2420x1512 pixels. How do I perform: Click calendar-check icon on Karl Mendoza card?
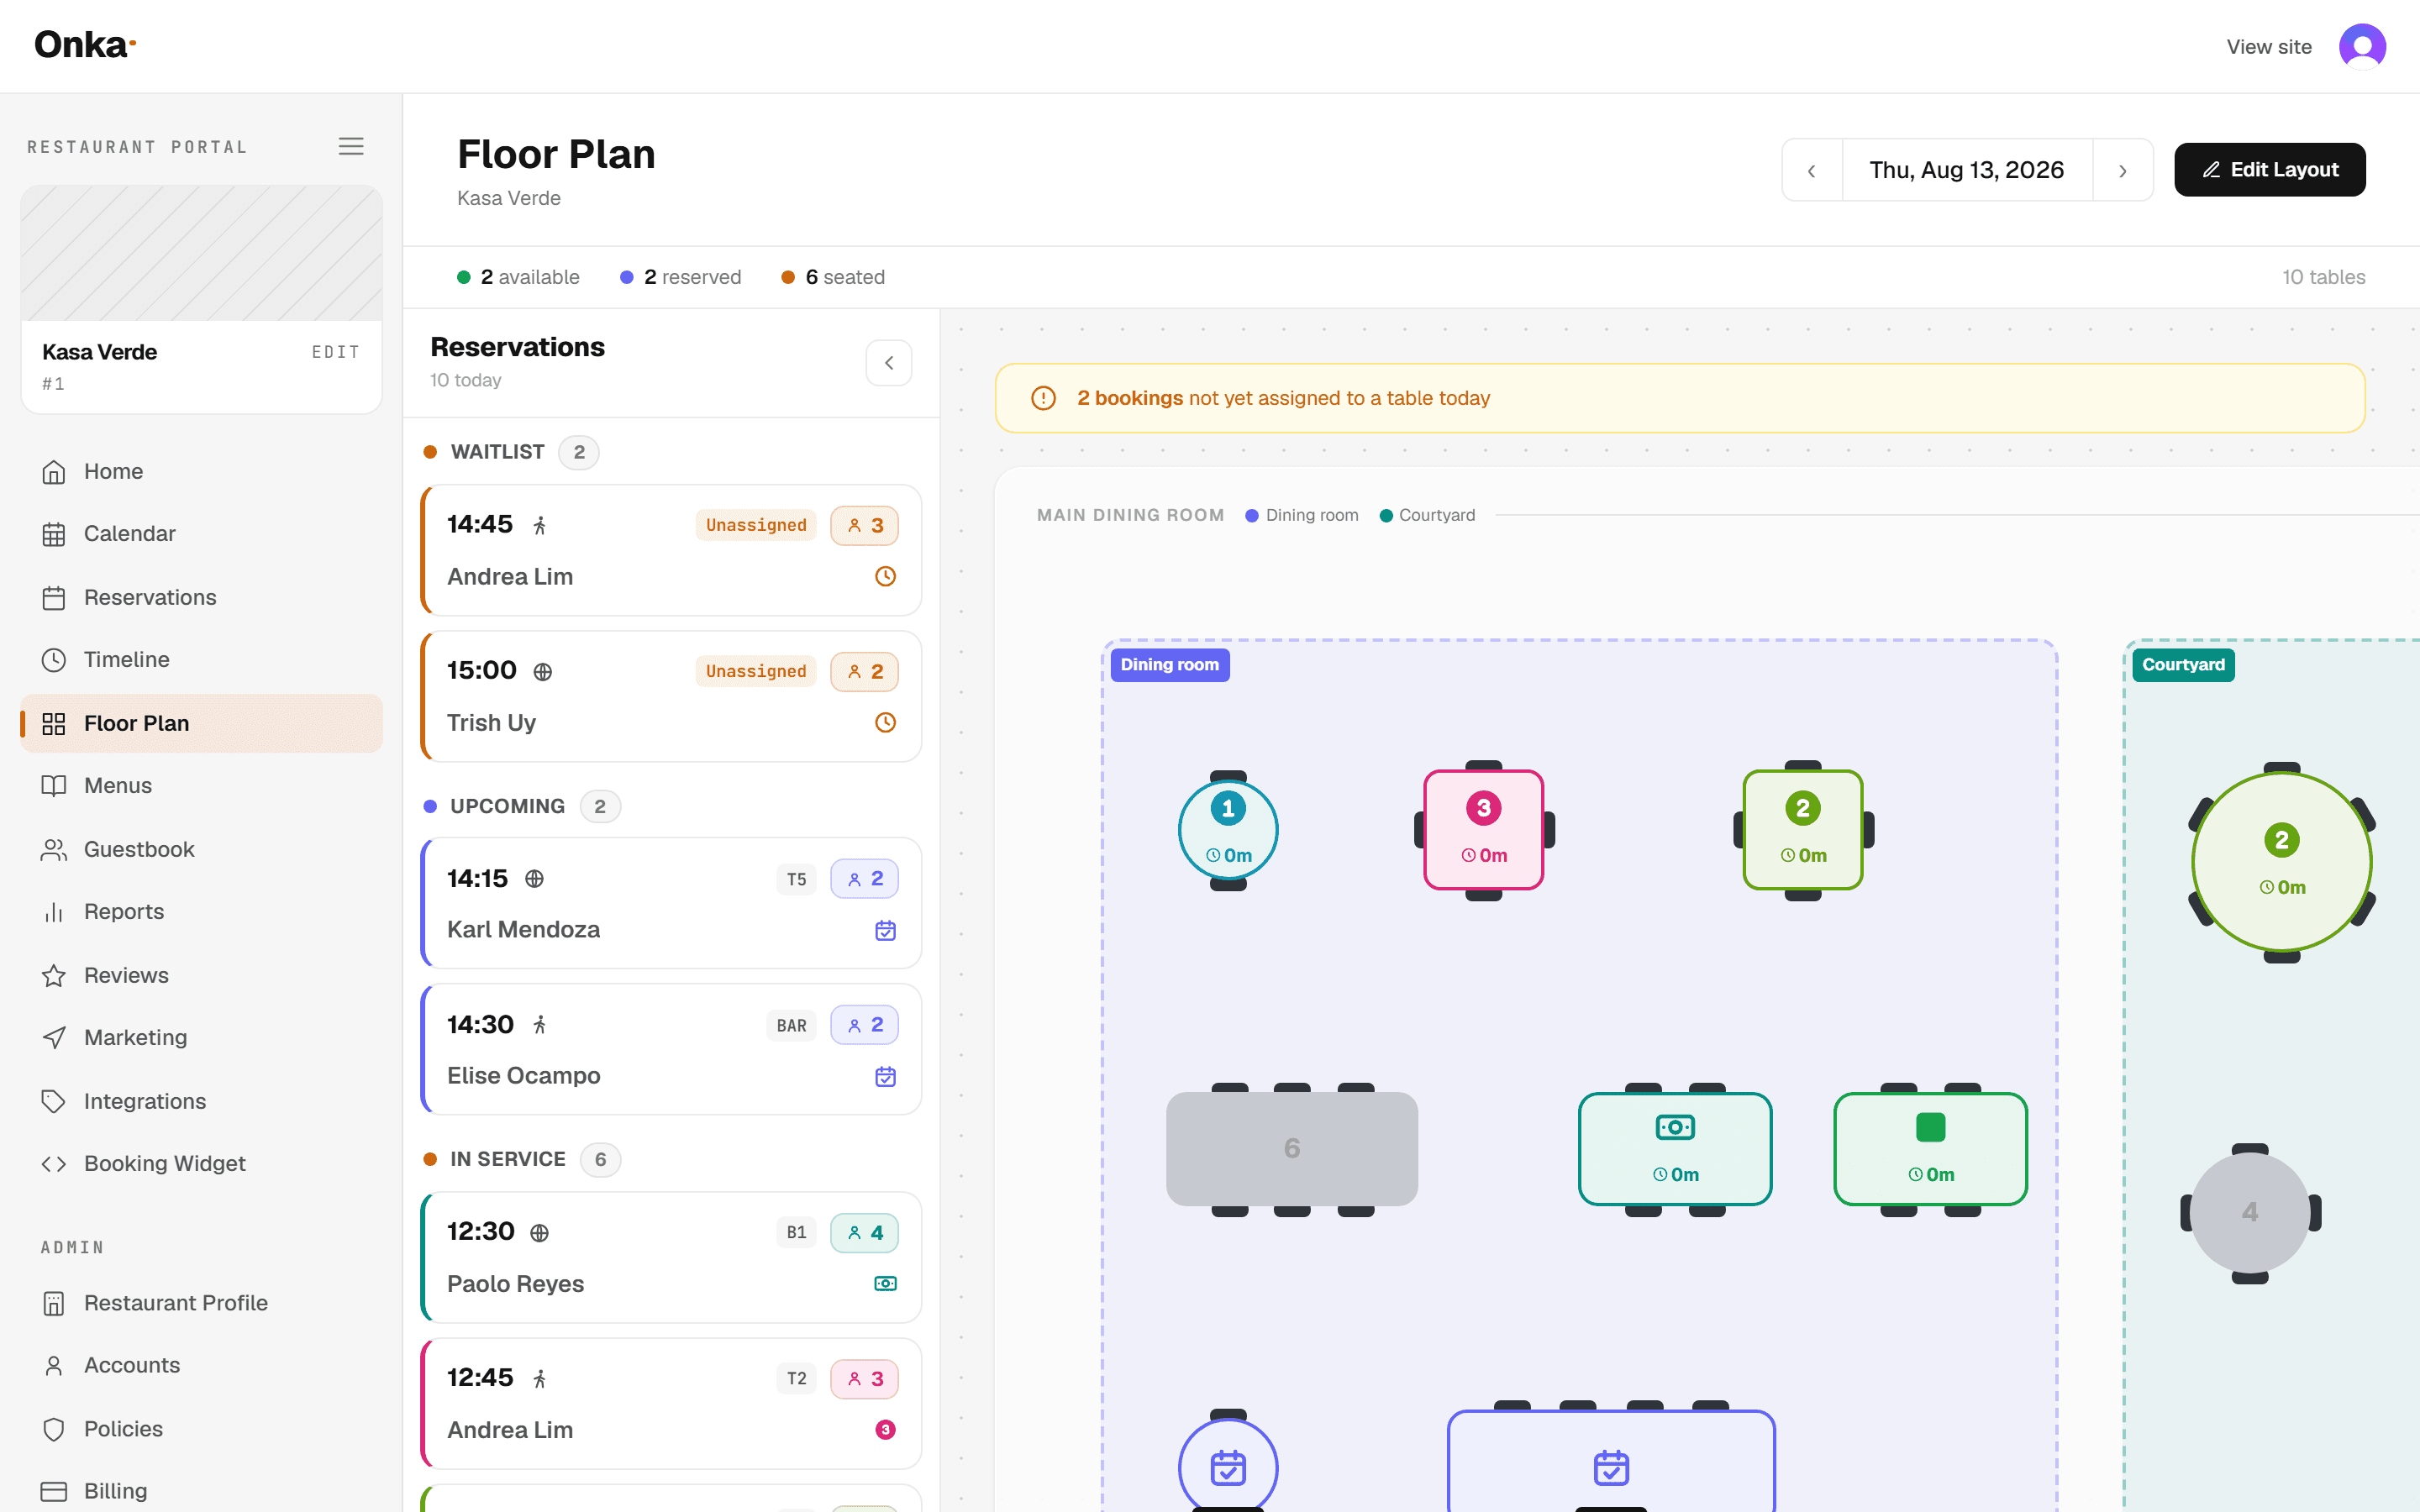(885, 931)
